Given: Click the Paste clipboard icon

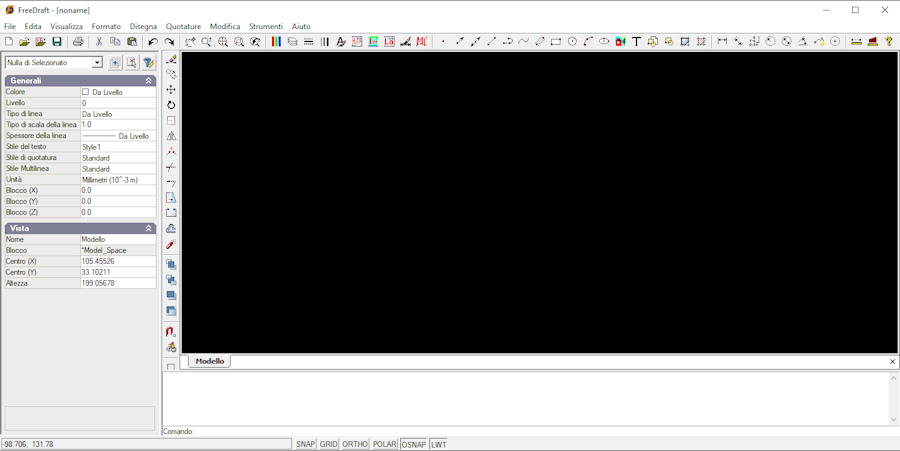Looking at the screenshot, I should tap(132, 41).
